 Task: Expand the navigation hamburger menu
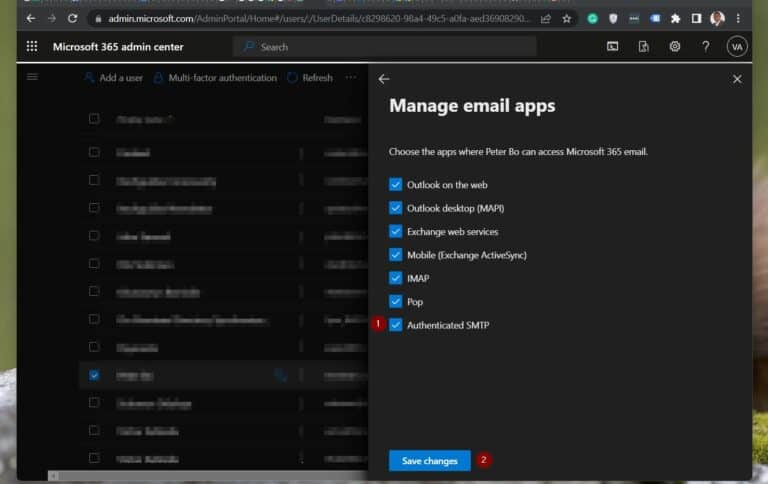click(32, 77)
